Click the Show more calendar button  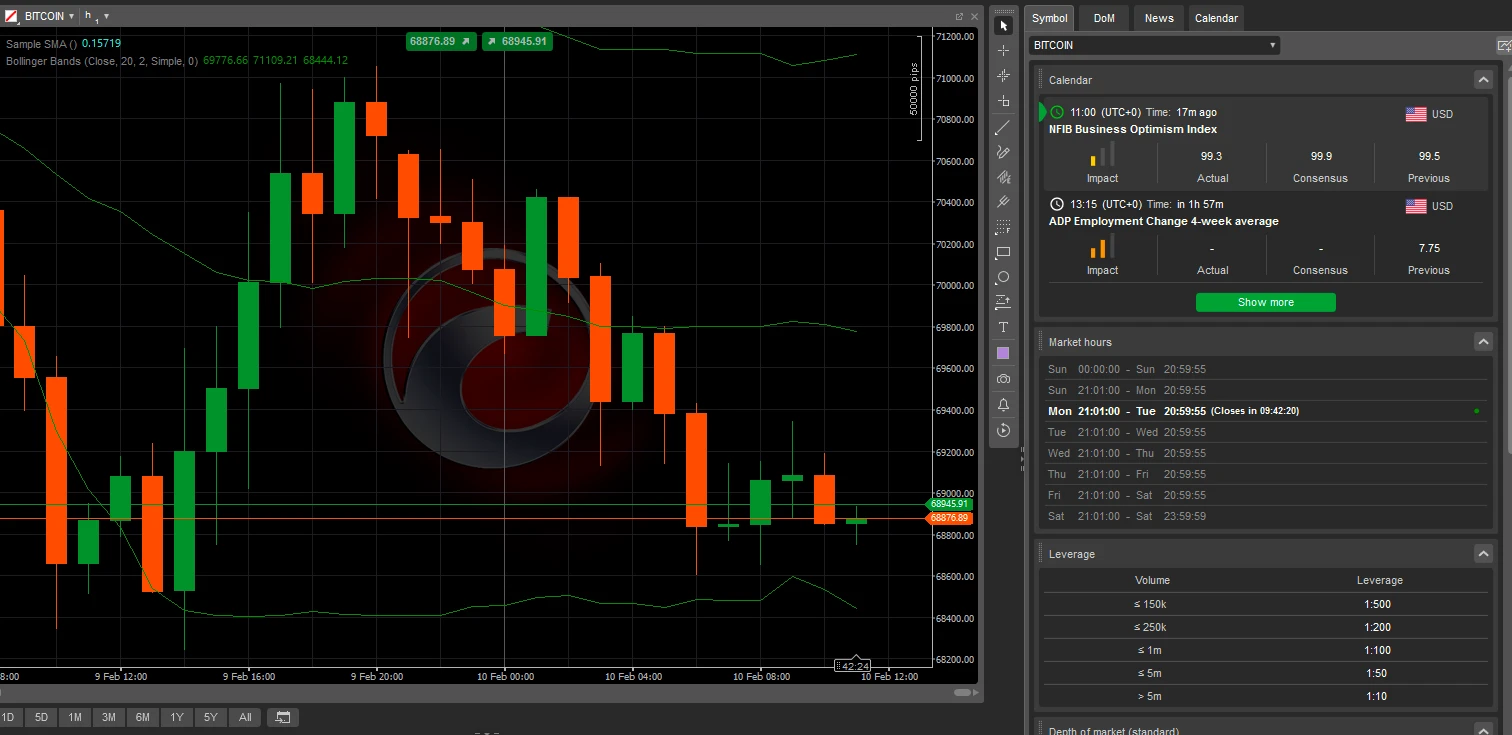[x=1265, y=302]
